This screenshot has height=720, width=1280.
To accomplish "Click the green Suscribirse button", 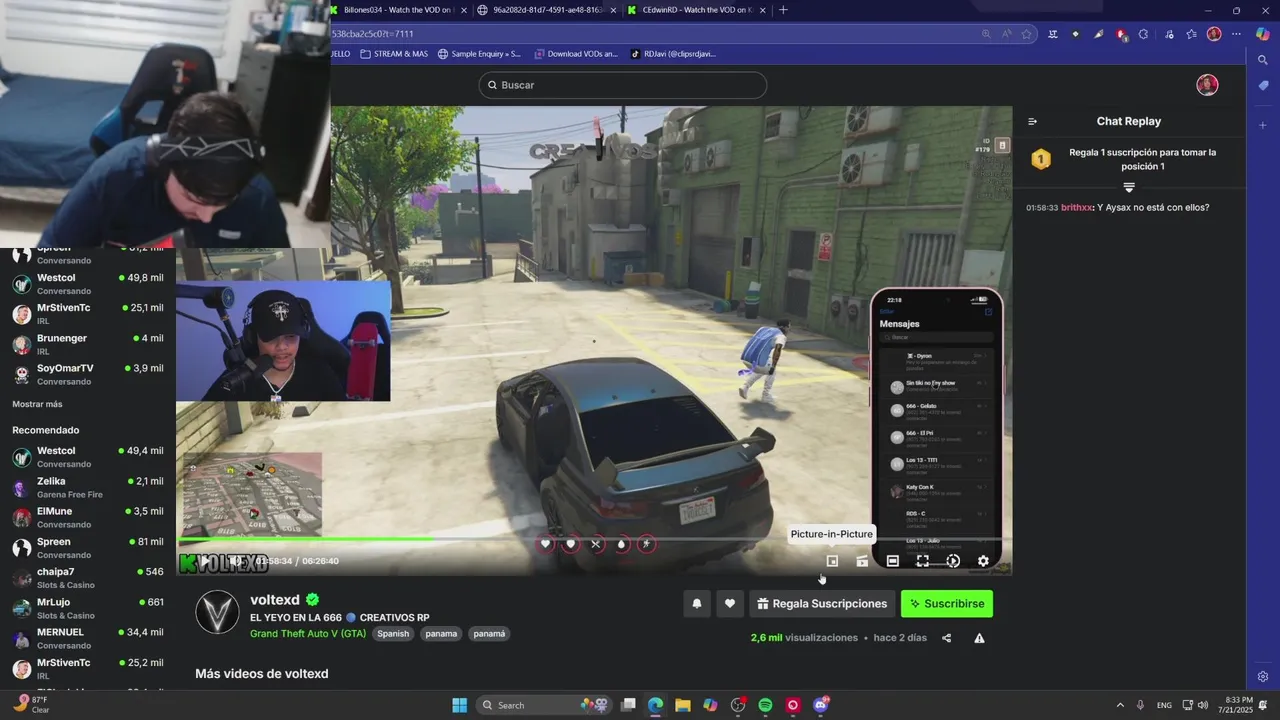I will 946,604.
